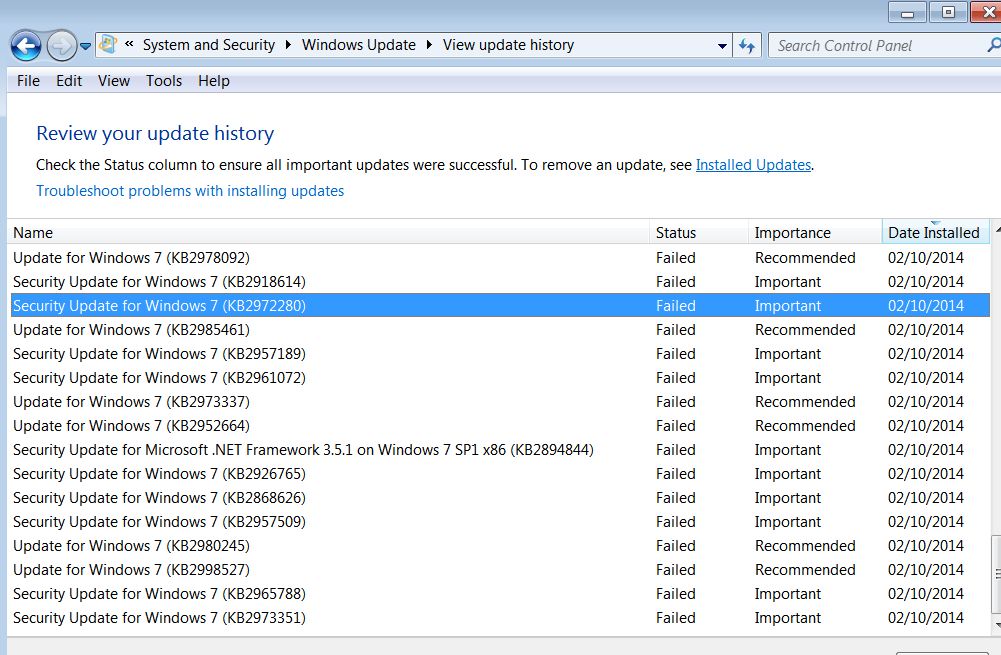Click the Control Panel icon in address bar
Screen dimensions: 1001x655
107,45
